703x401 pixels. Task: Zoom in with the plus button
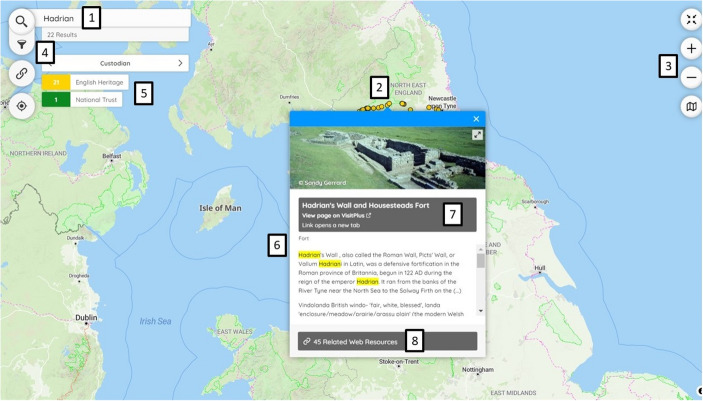[691, 48]
